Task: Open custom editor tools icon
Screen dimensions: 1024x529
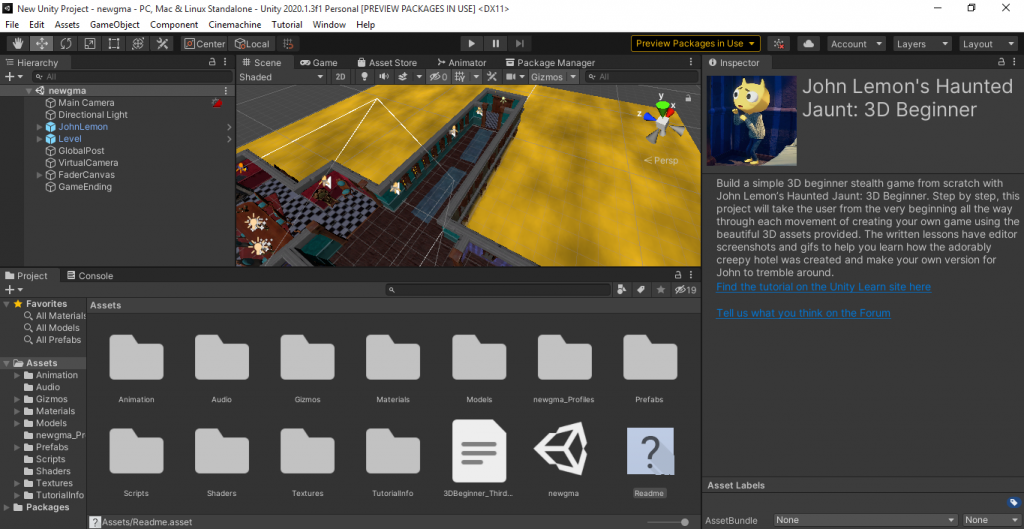Action: 162,44
